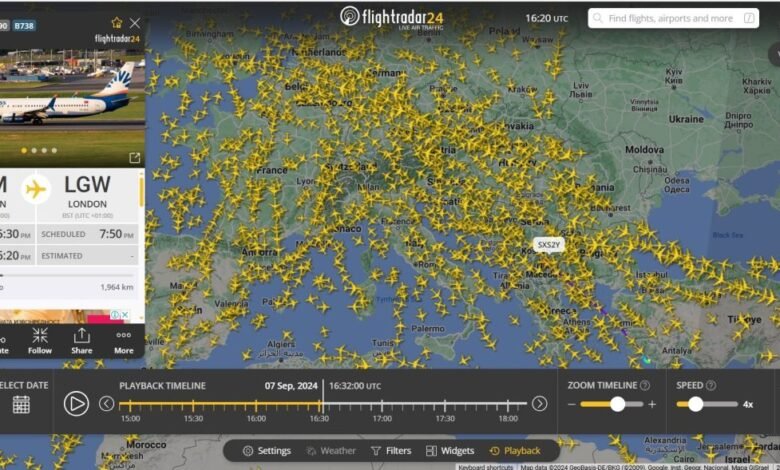
Task: Start playback with the play button
Action: 77,403
